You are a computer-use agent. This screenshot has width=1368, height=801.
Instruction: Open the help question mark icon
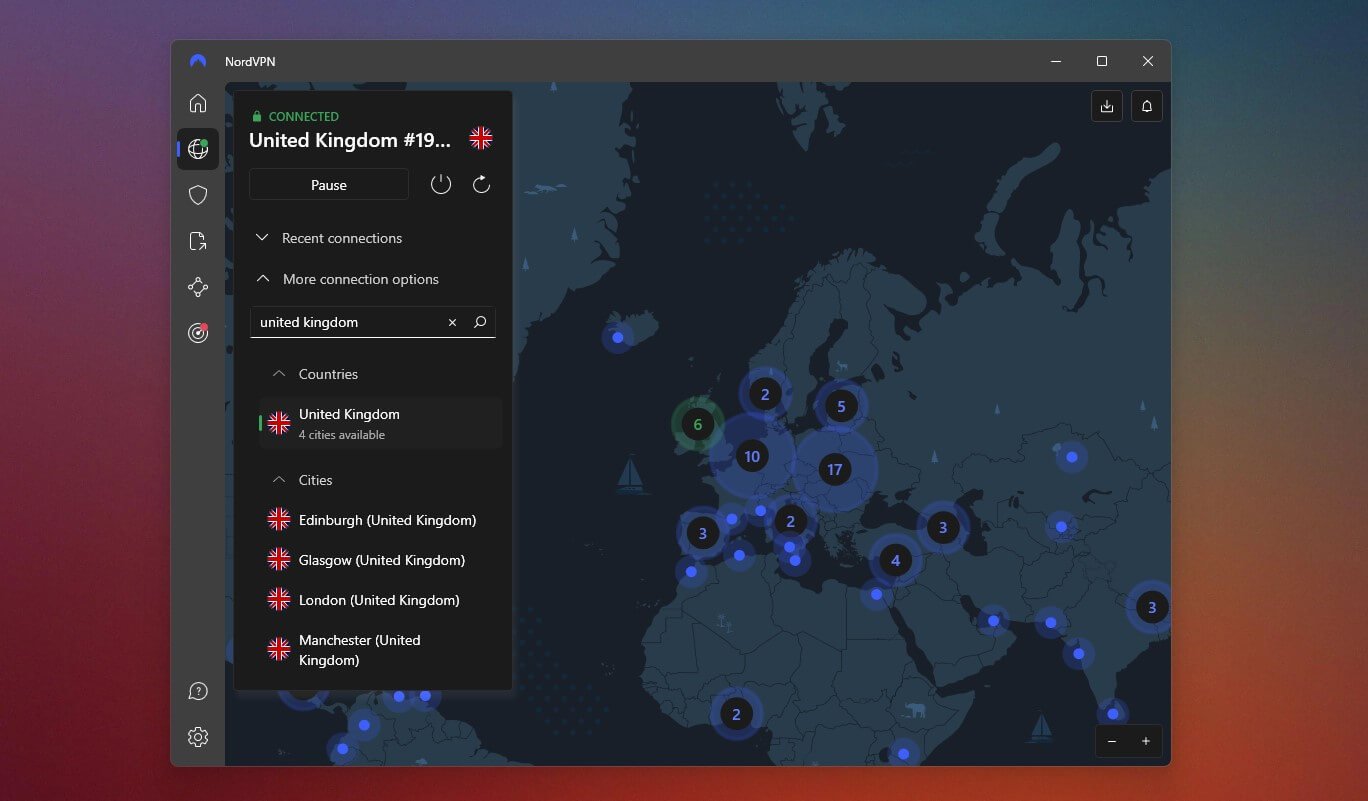pyautogui.click(x=198, y=691)
